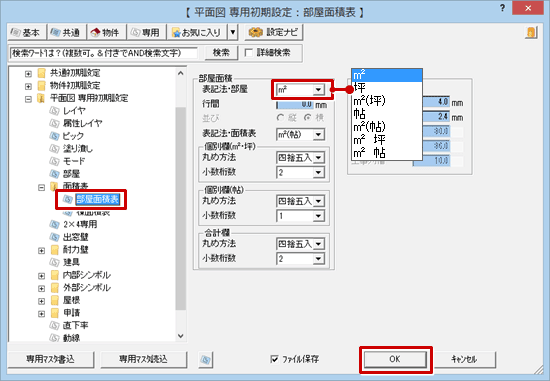Expand the お気に入り dropdown arrow
Image resolution: width=550 pixels, height=381 pixels.
point(233,33)
